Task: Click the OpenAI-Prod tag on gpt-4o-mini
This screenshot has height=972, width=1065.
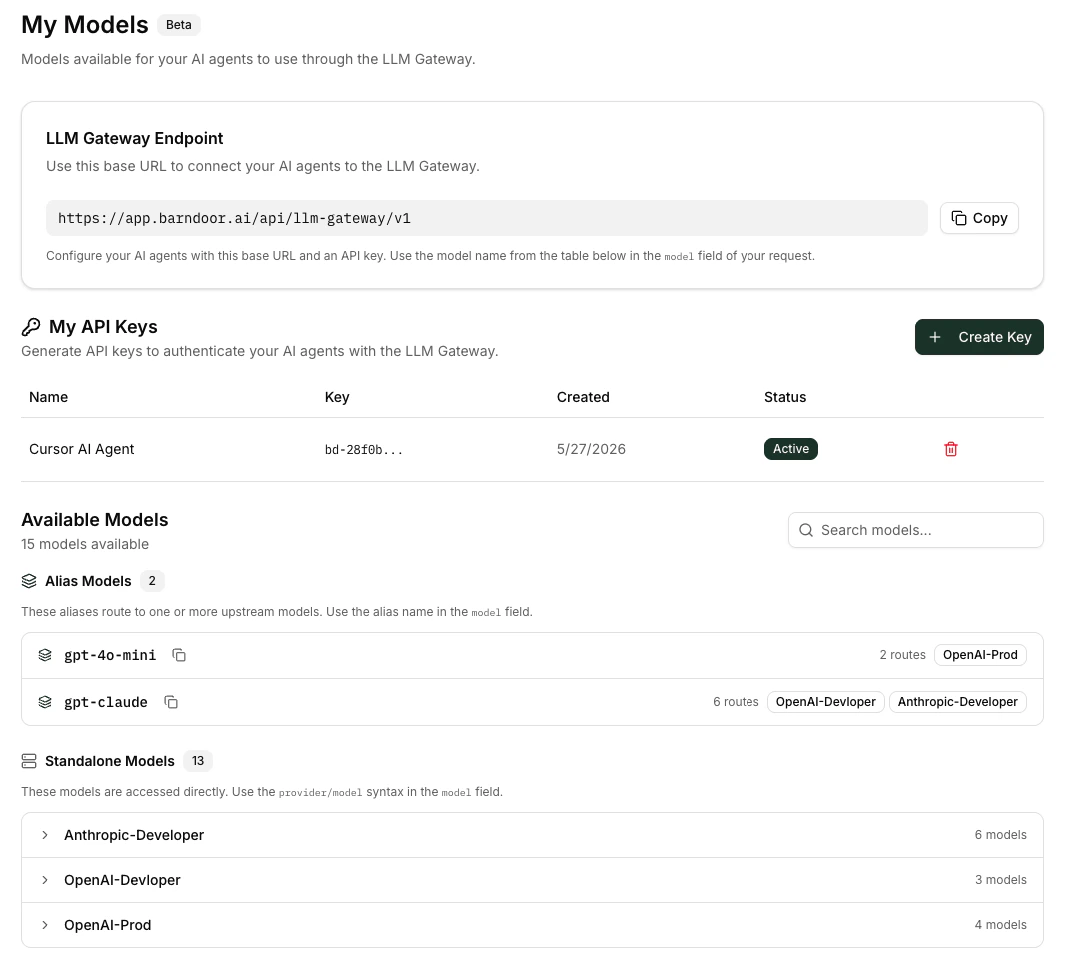Action: [980, 655]
